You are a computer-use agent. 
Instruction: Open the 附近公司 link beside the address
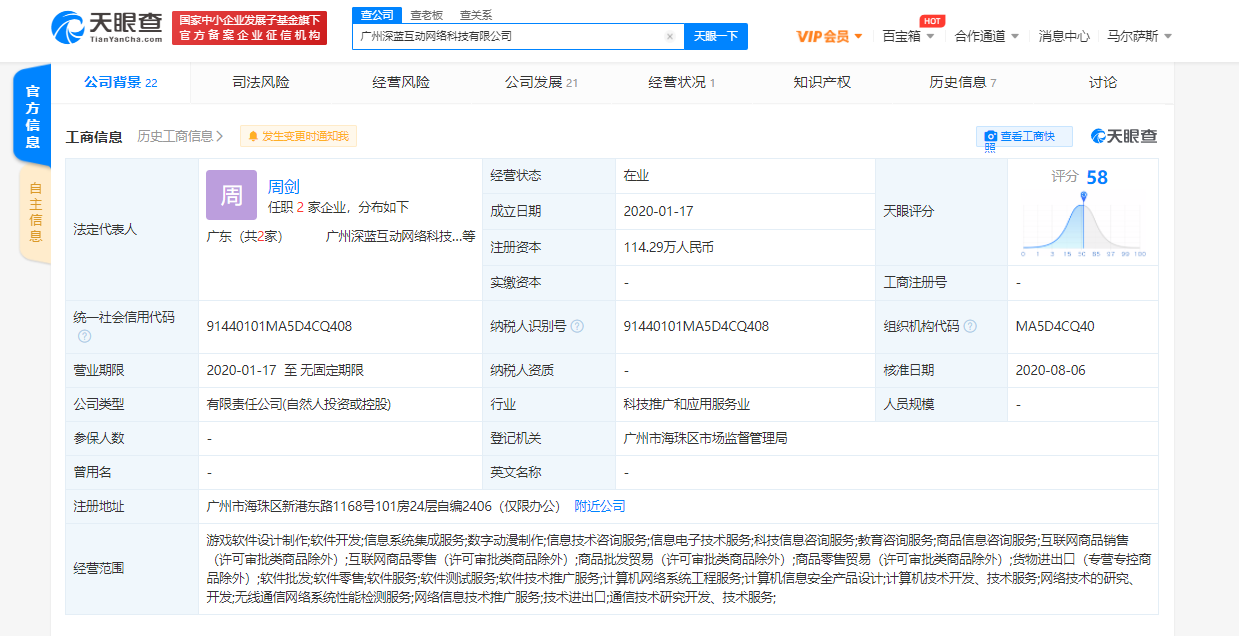[x=600, y=505]
